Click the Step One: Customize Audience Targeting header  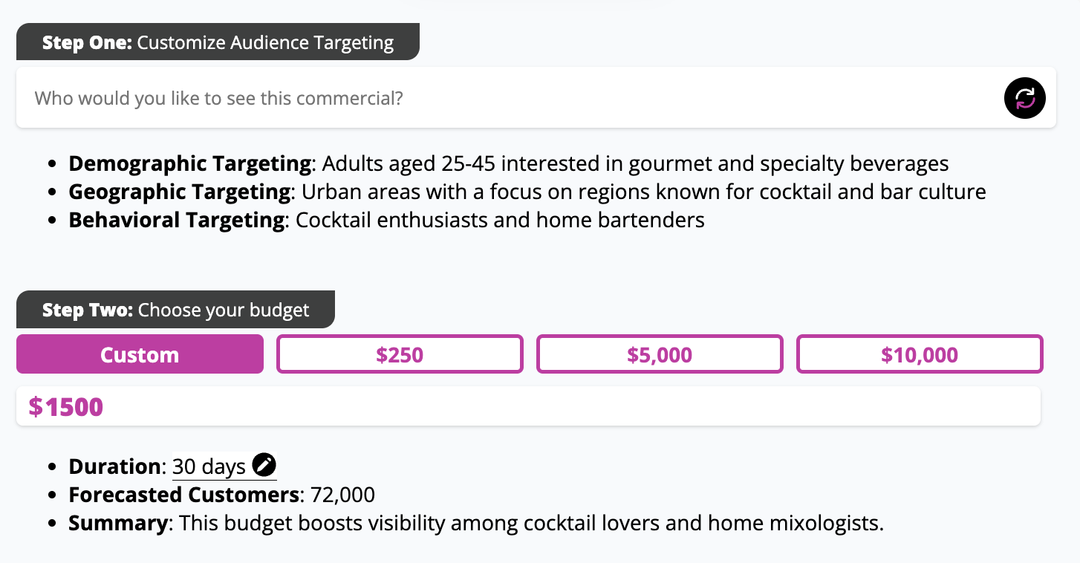(x=218, y=42)
